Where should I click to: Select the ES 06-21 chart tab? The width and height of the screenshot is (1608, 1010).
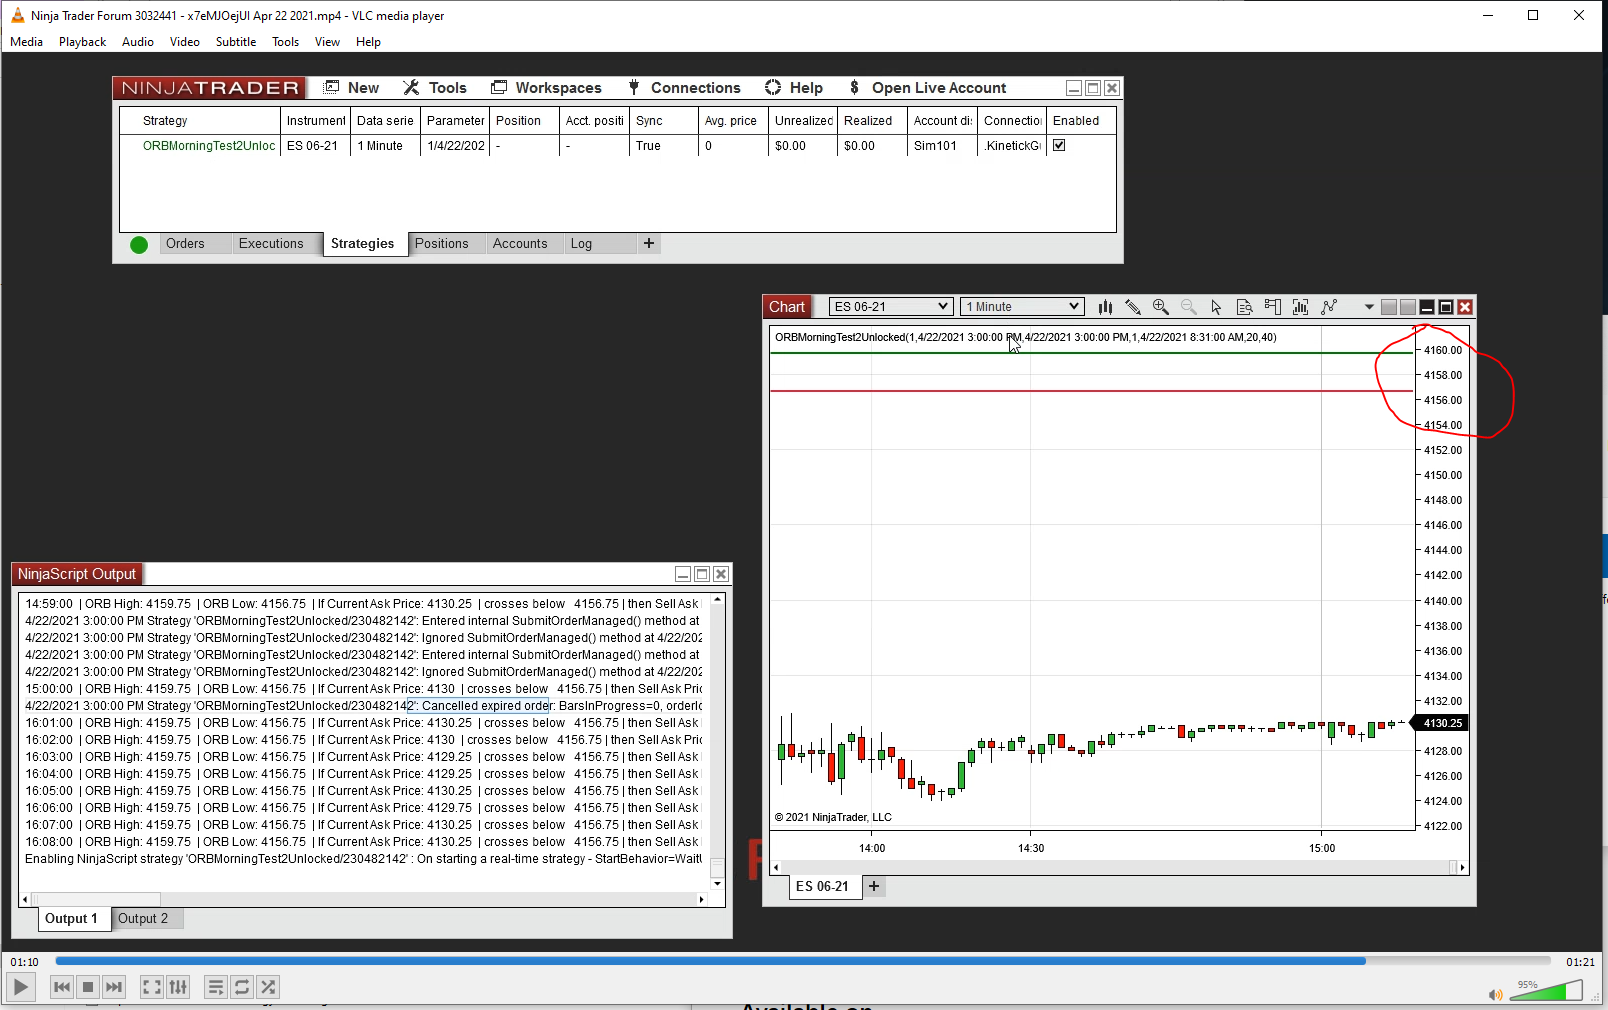tap(825, 886)
